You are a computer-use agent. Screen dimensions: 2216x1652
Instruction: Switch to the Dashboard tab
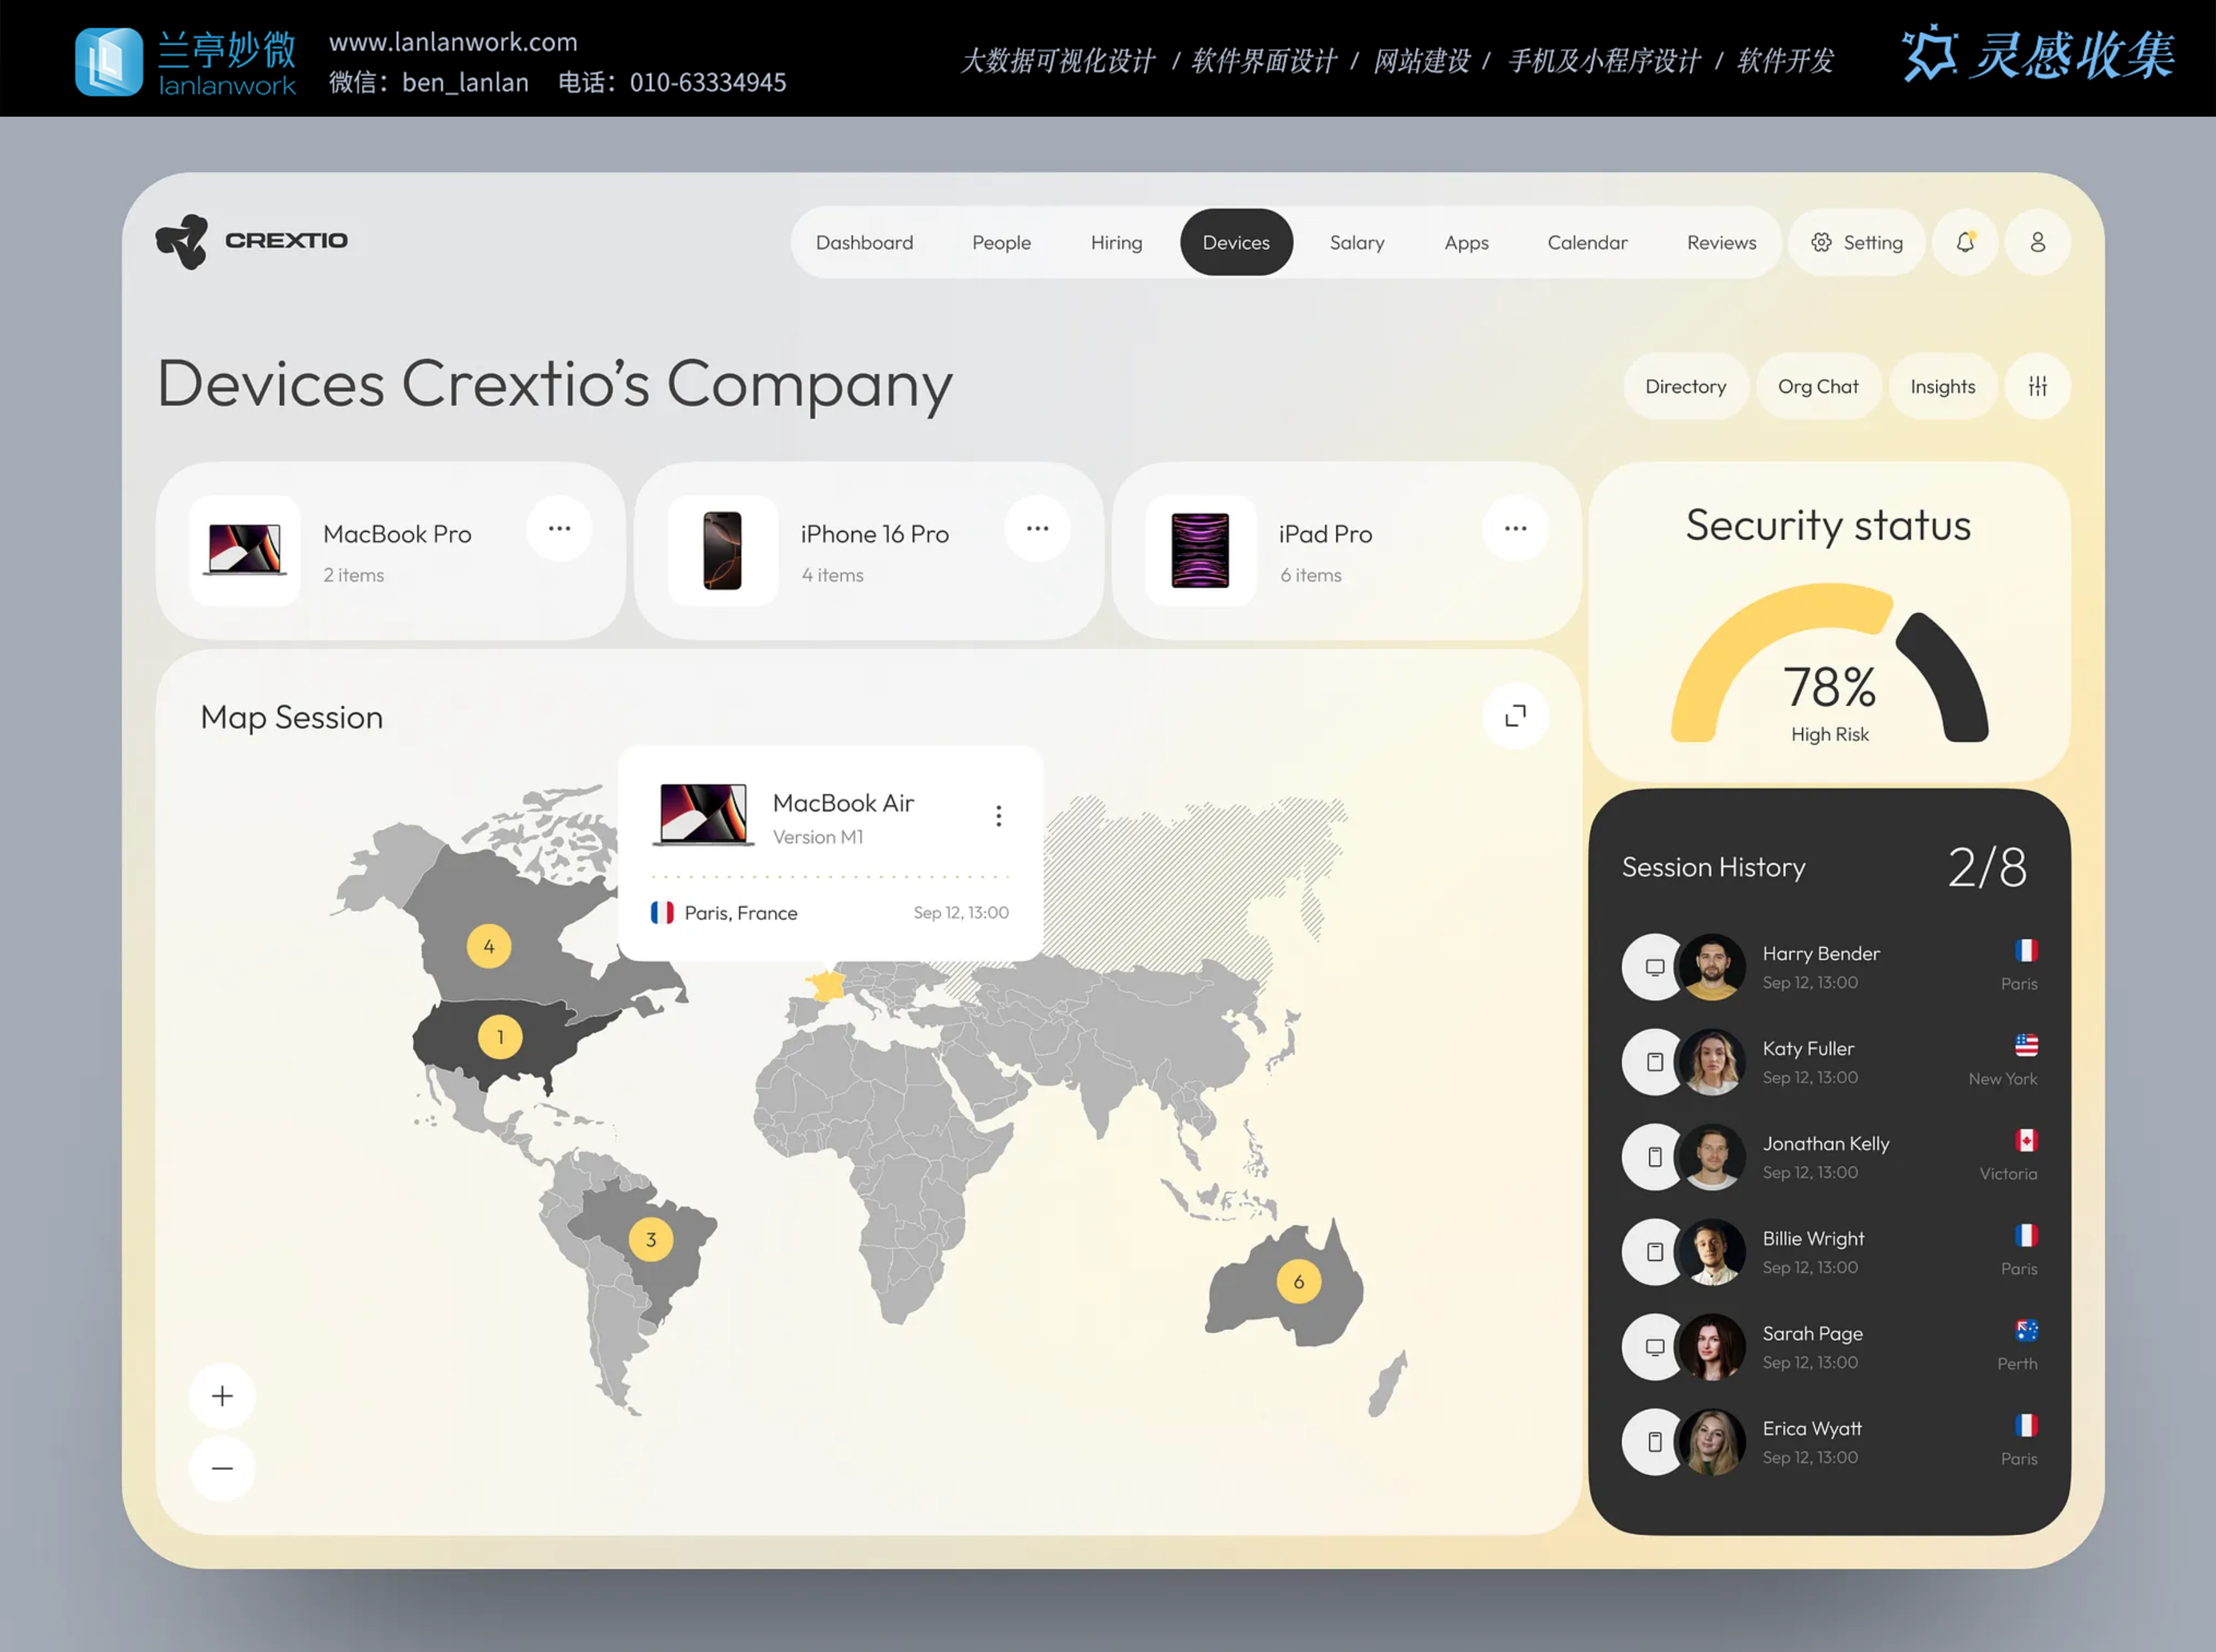point(864,242)
